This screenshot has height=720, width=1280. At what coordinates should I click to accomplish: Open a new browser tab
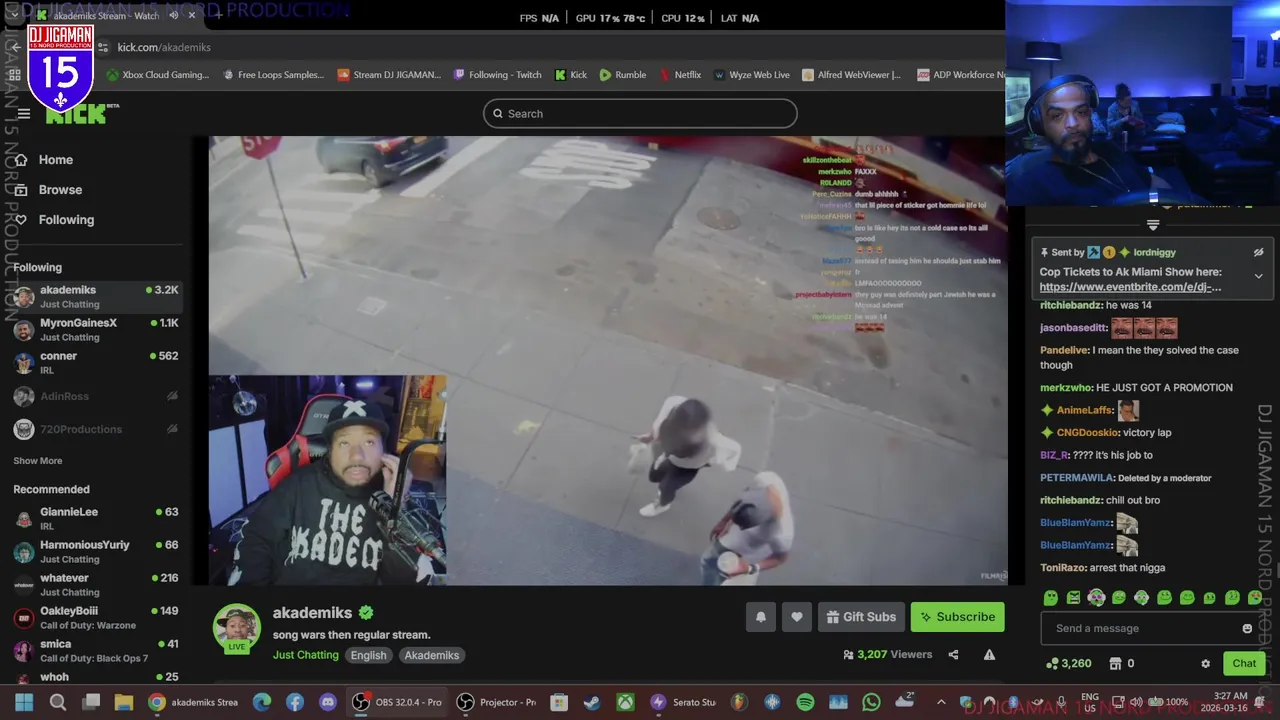(218, 15)
